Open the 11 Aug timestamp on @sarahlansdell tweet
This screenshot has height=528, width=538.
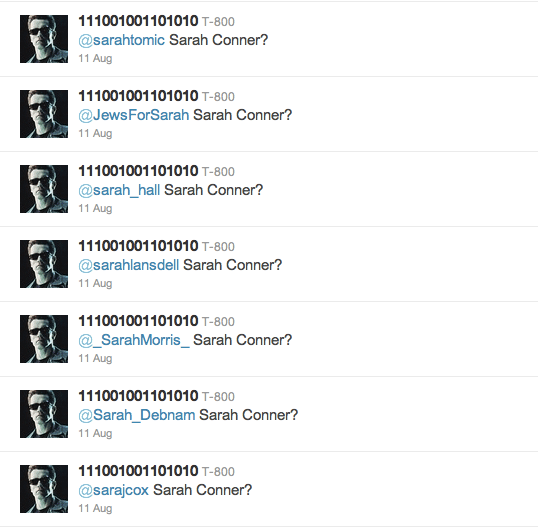pos(95,283)
